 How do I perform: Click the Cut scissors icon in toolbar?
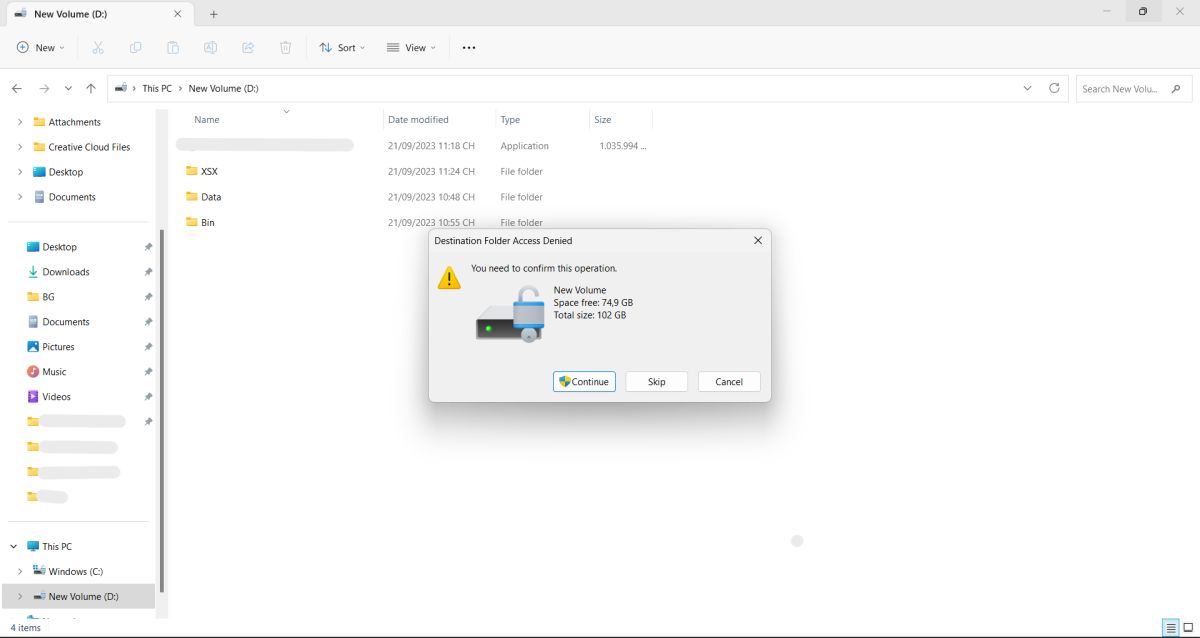[x=97, y=47]
